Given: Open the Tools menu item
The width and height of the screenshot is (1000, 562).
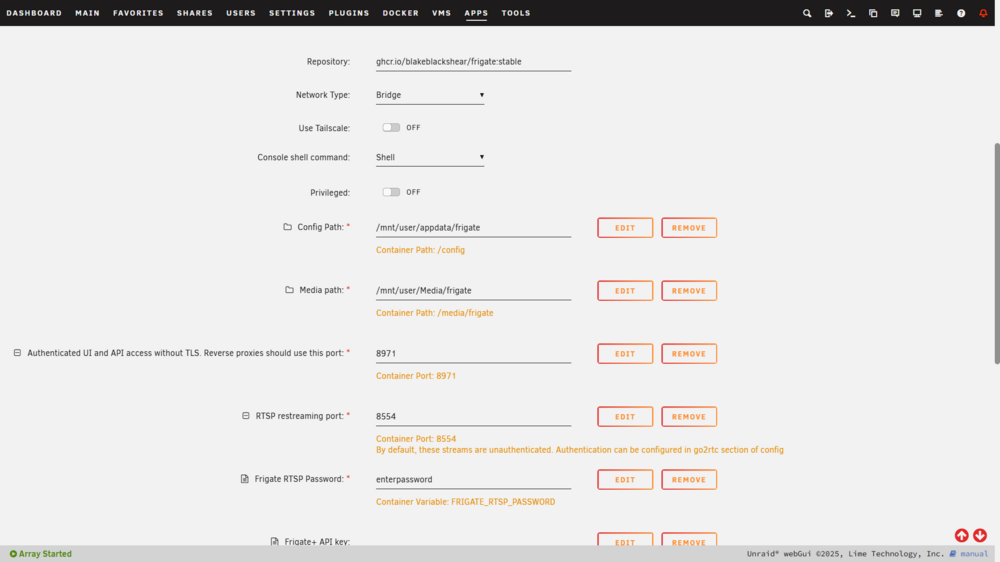Looking at the screenshot, I should (x=515, y=13).
